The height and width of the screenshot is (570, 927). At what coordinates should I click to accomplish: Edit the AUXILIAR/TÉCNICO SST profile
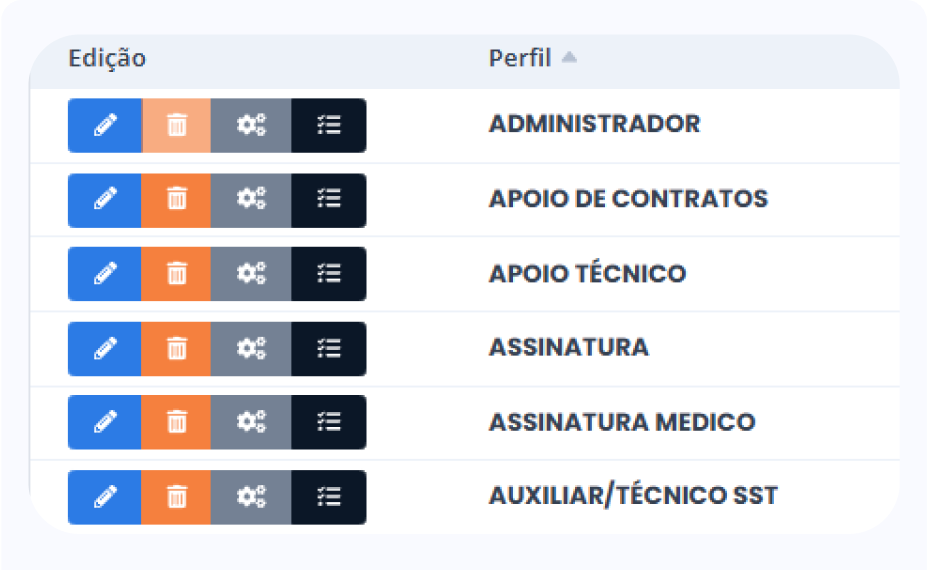(105, 496)
